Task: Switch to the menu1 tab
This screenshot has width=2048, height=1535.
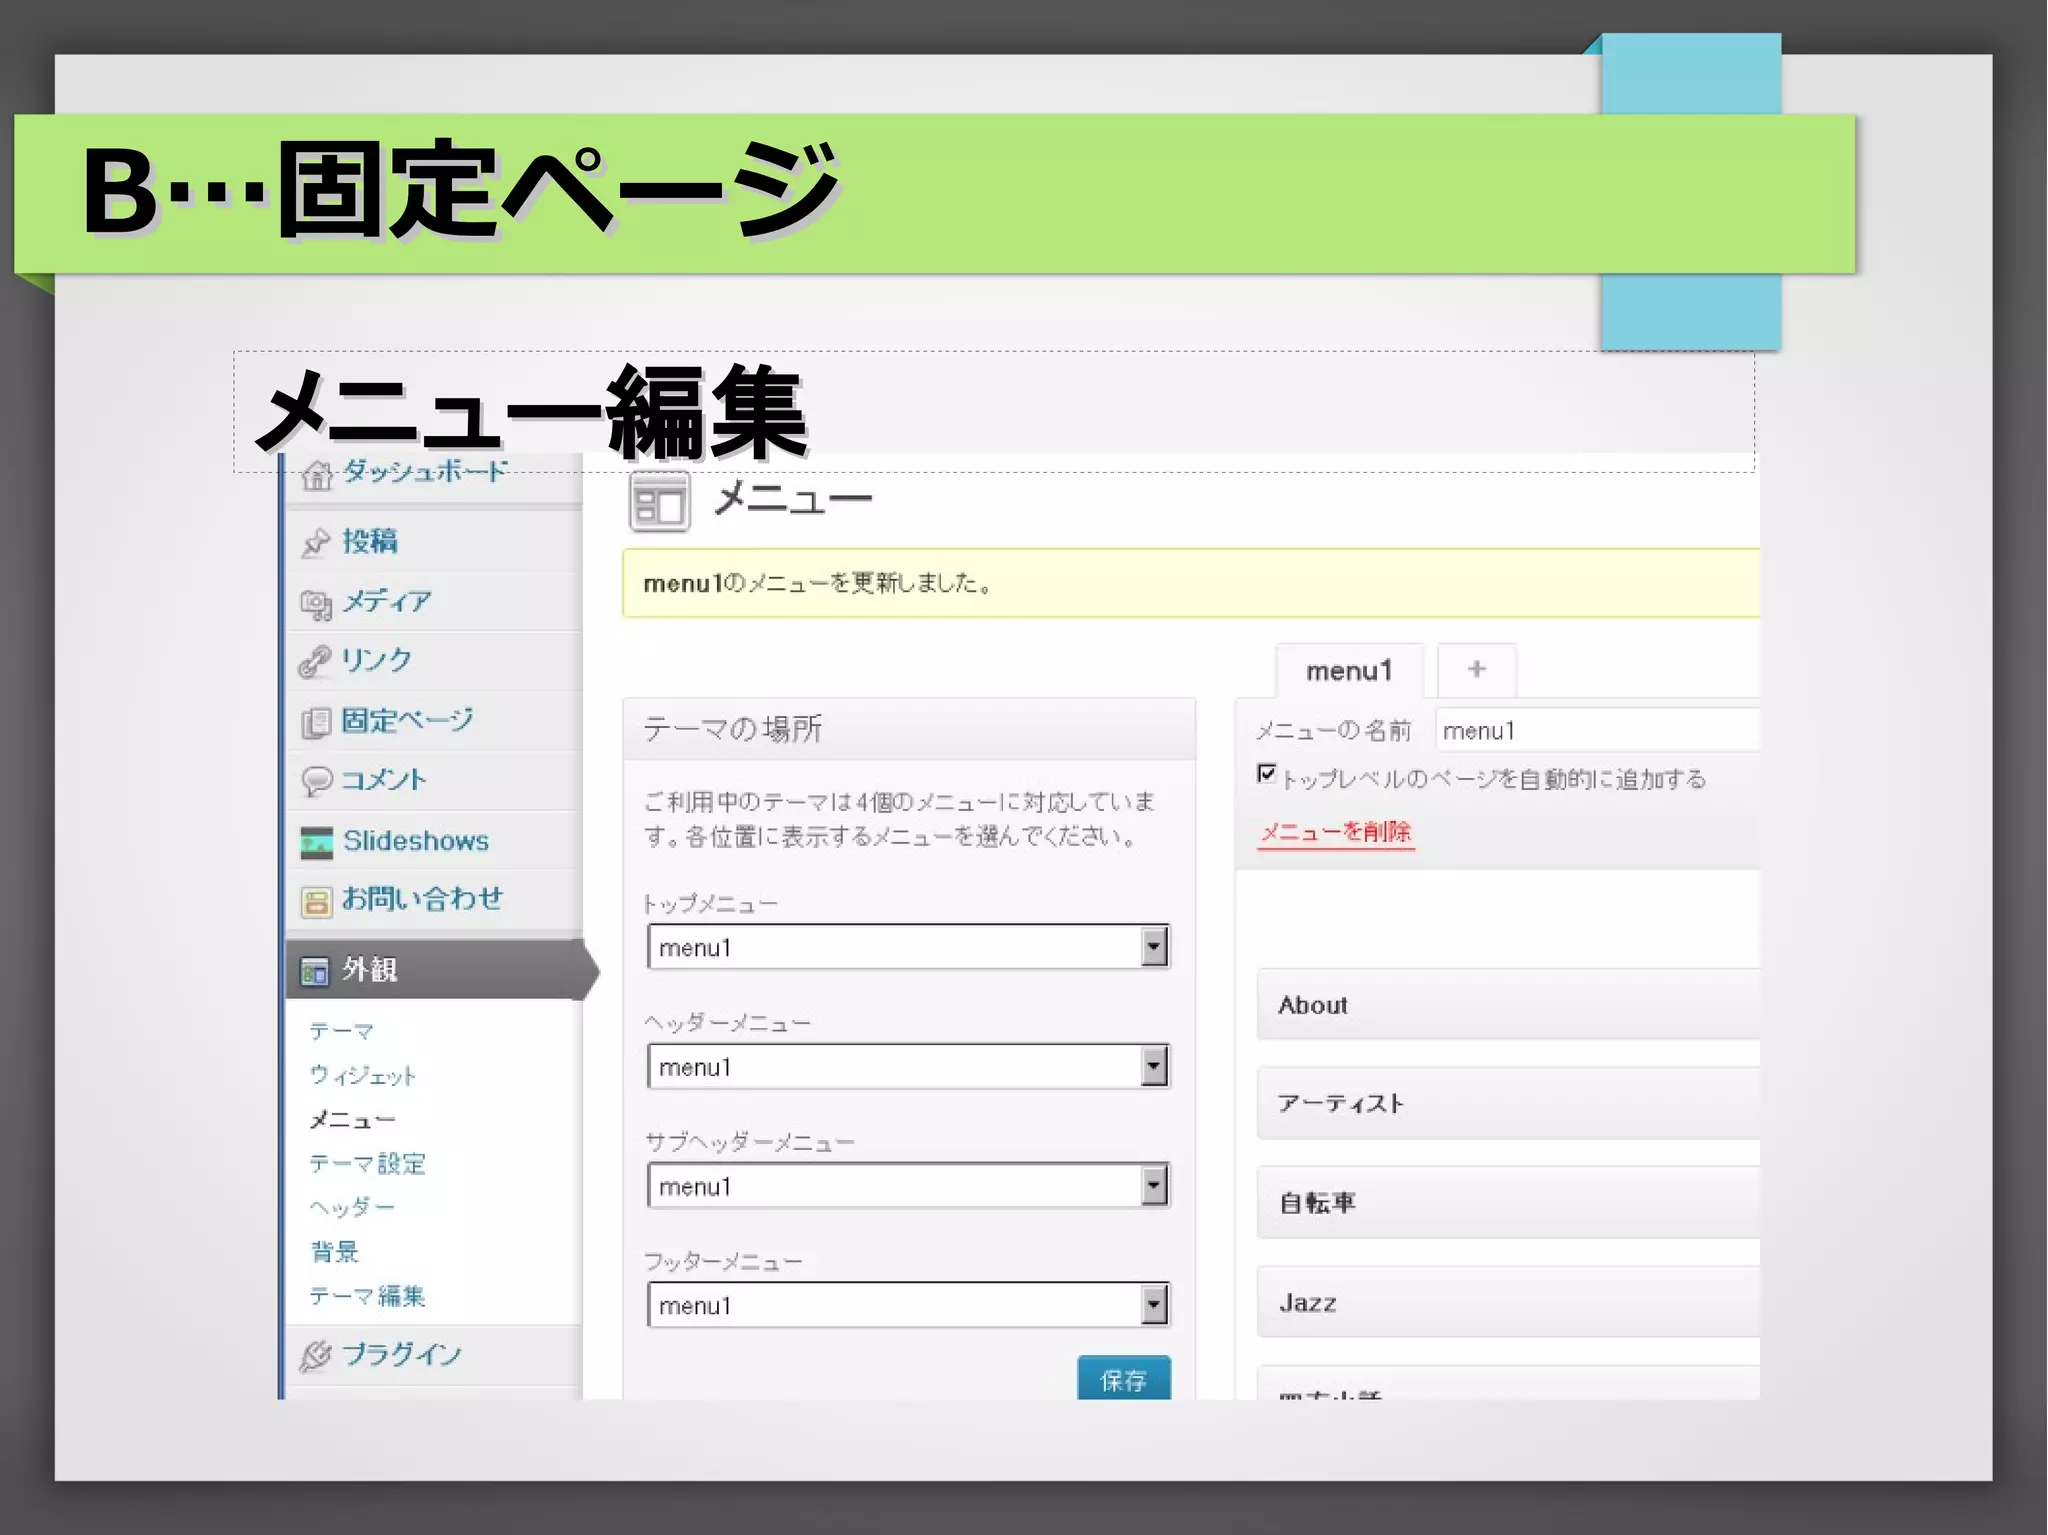Action: click(x=1349, y=671)
